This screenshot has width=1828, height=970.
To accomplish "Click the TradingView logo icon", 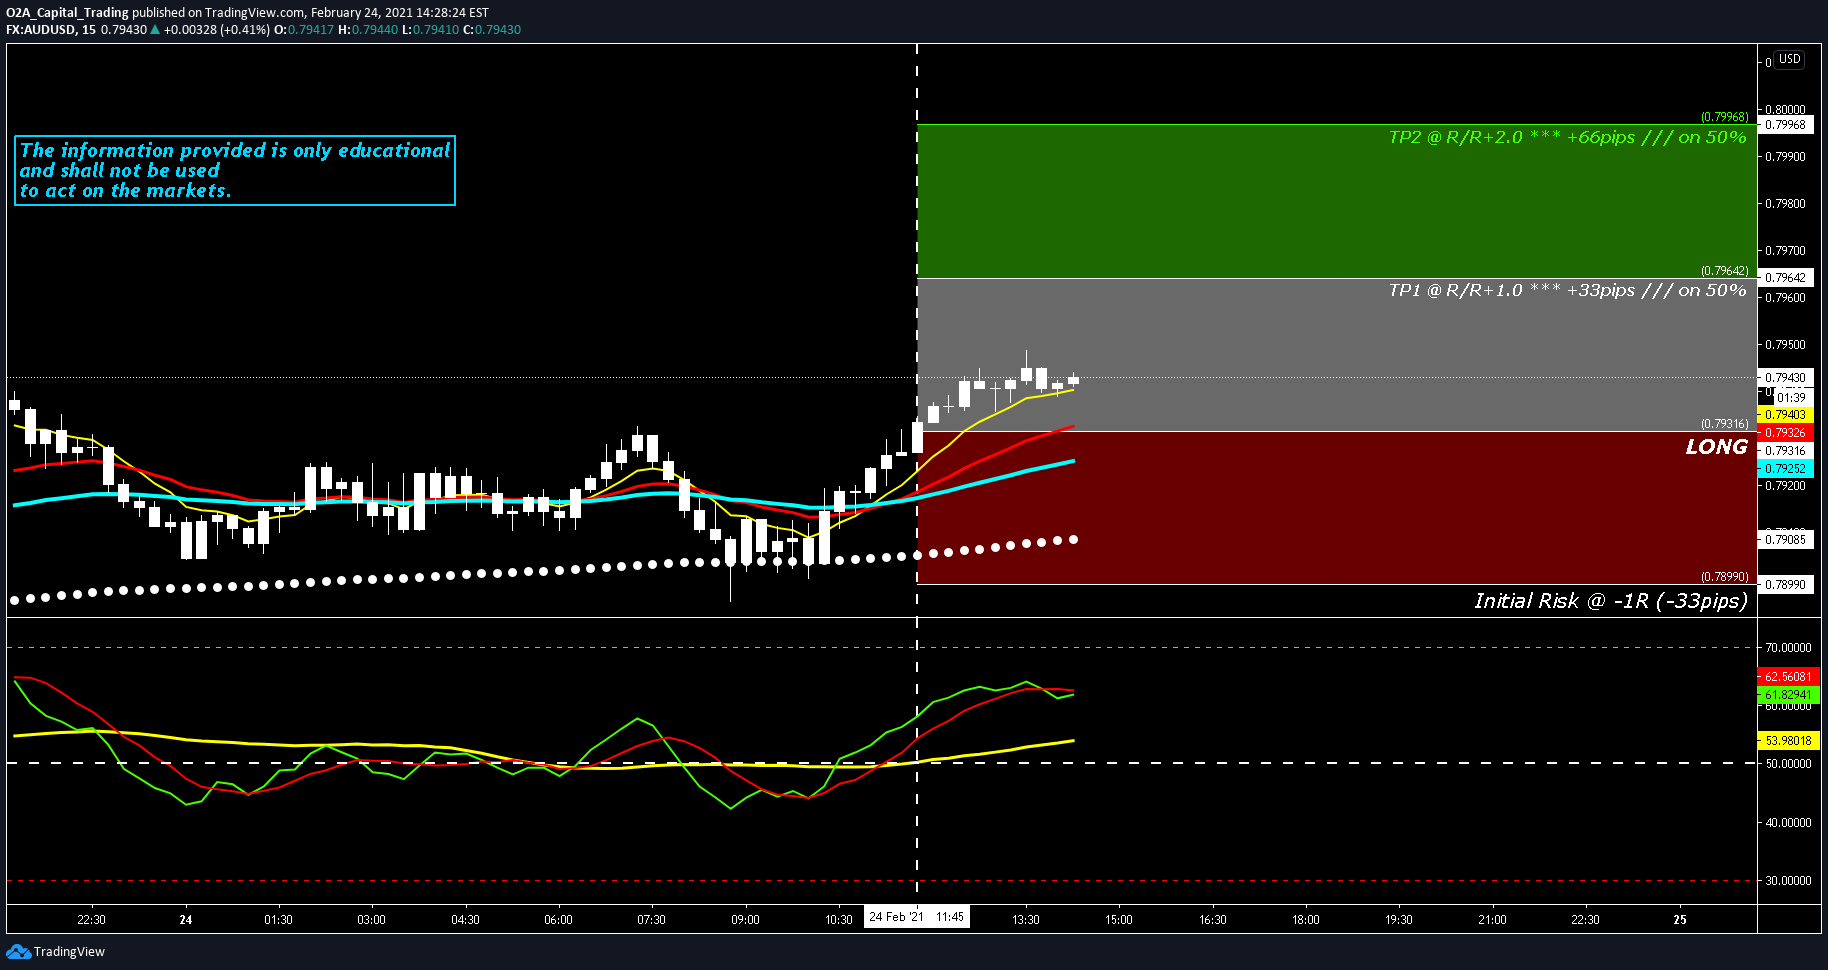I will (x=18, y=951).
